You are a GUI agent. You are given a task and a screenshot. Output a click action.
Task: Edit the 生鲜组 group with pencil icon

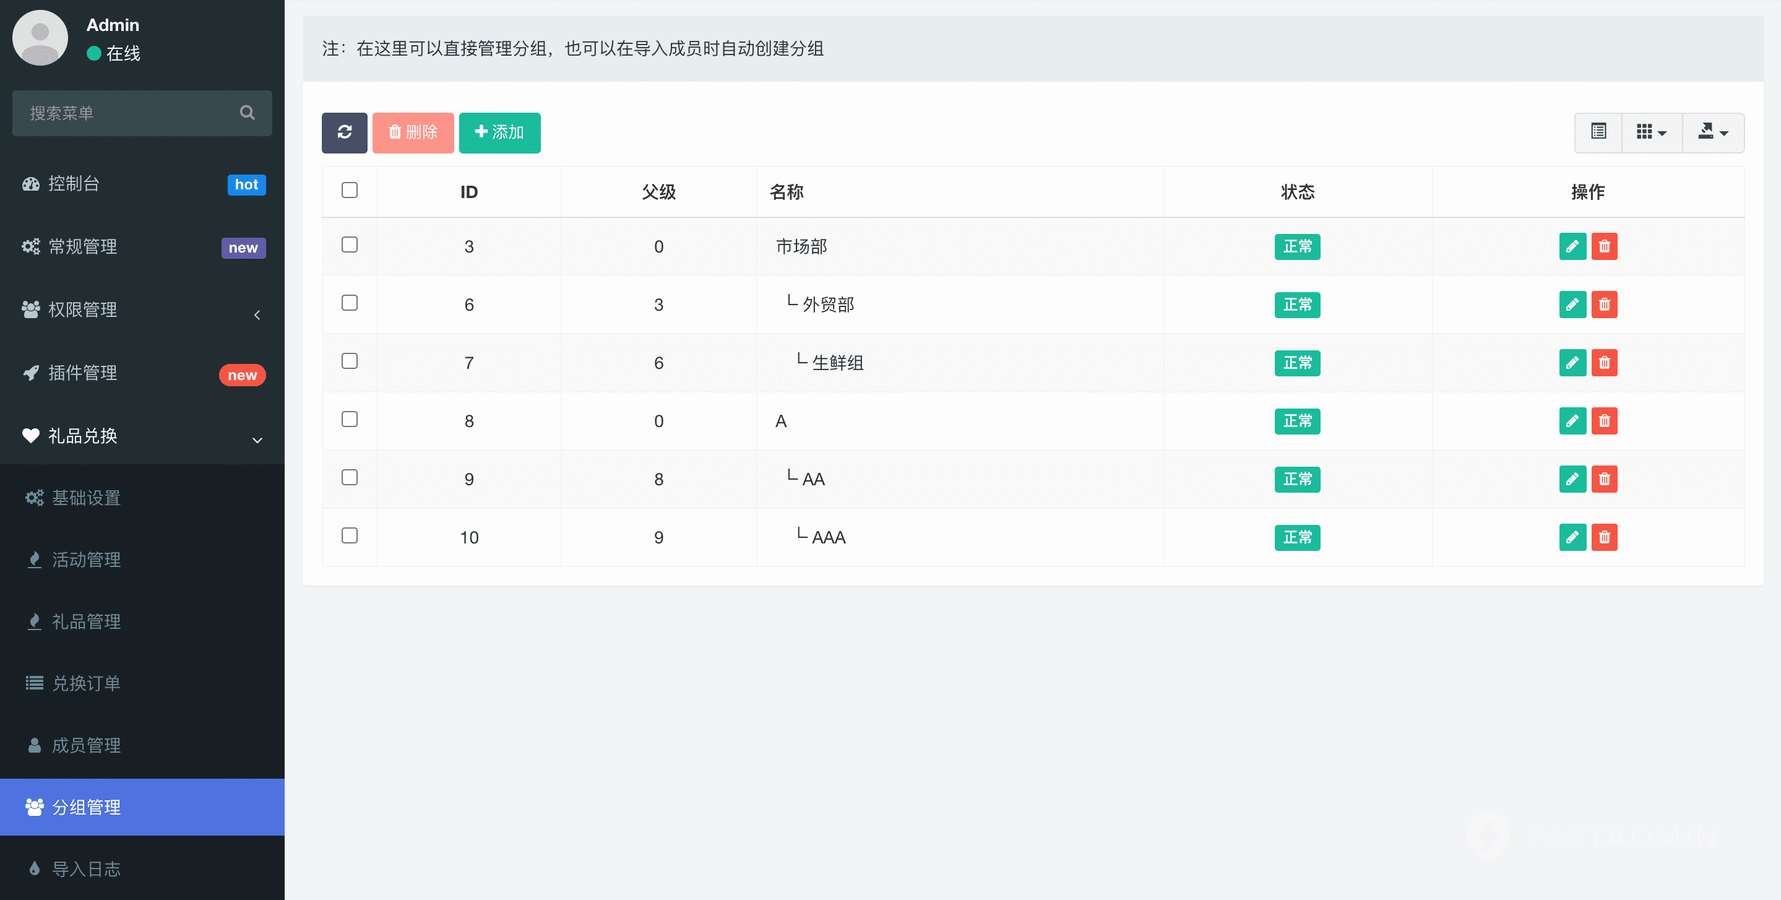coord(1572,363)
